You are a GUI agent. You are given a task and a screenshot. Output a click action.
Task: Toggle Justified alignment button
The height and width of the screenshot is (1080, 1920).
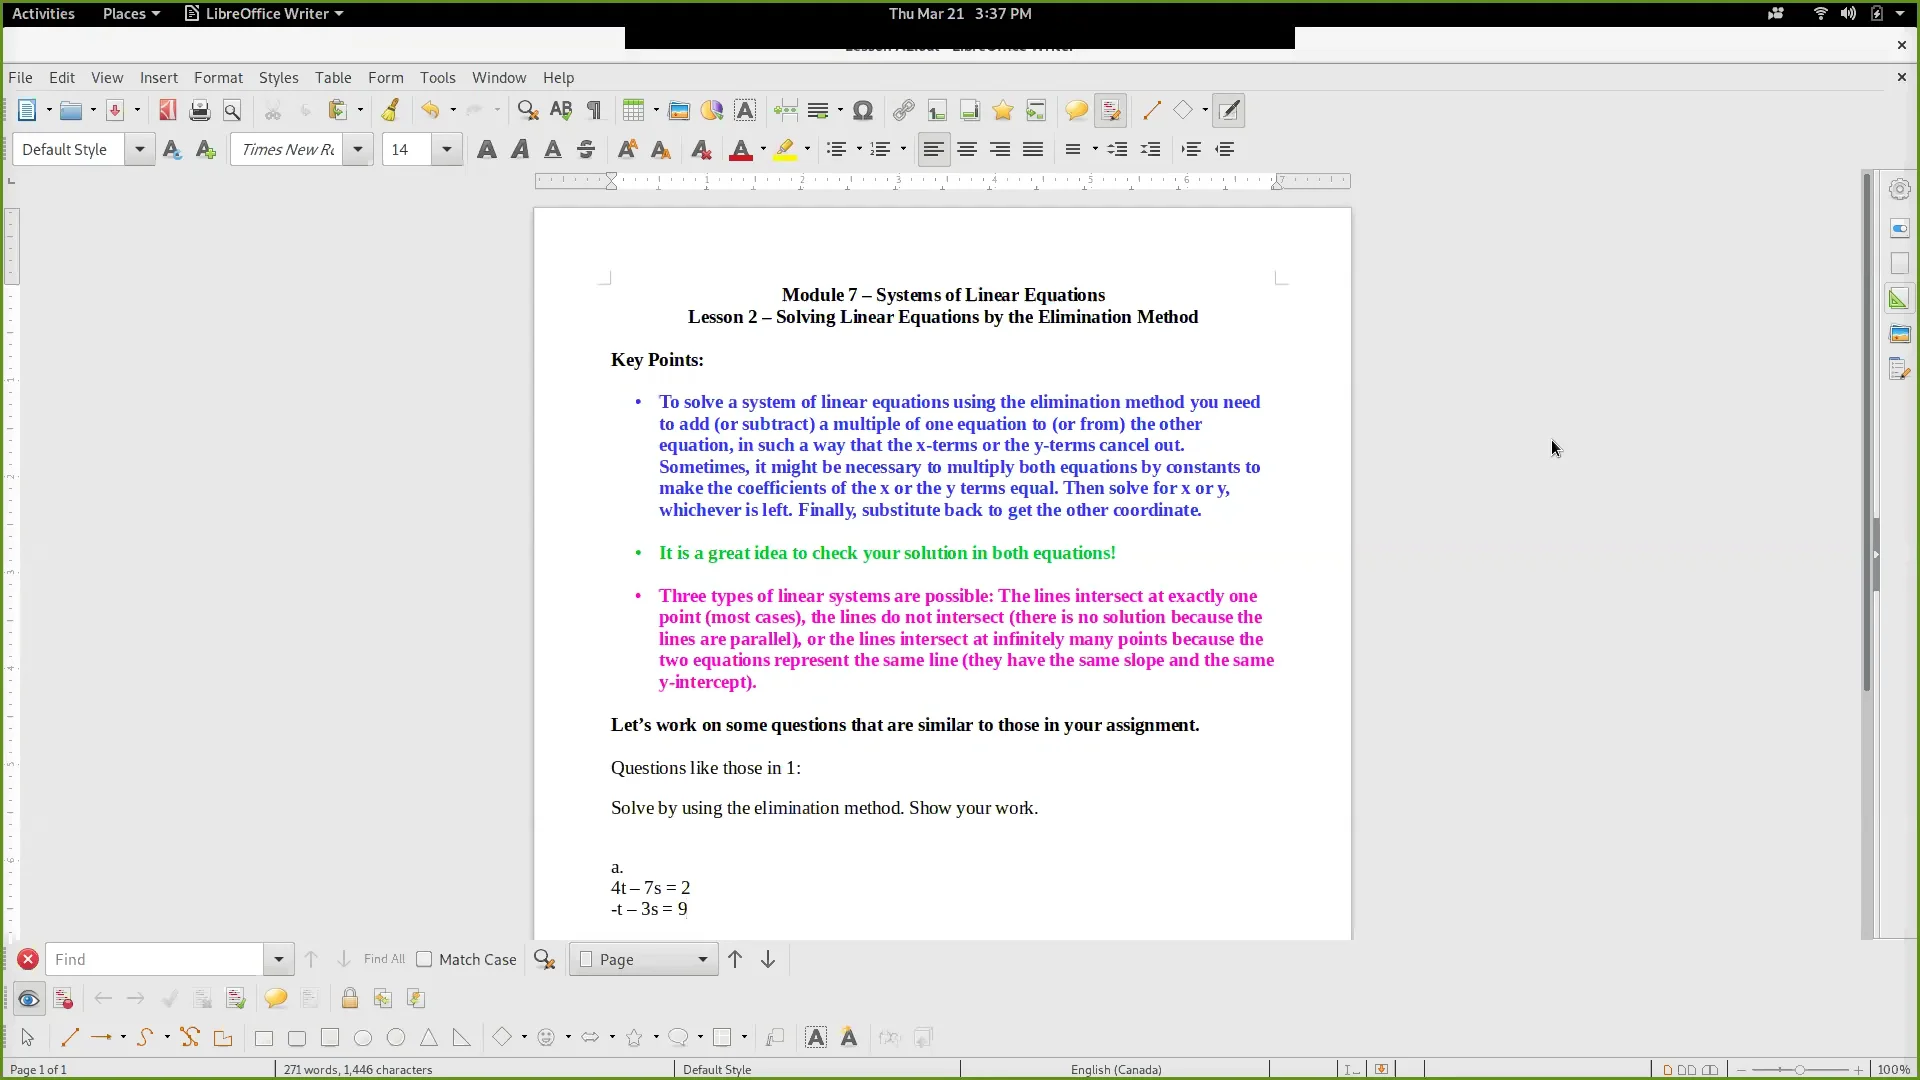tap(1033, 149)
